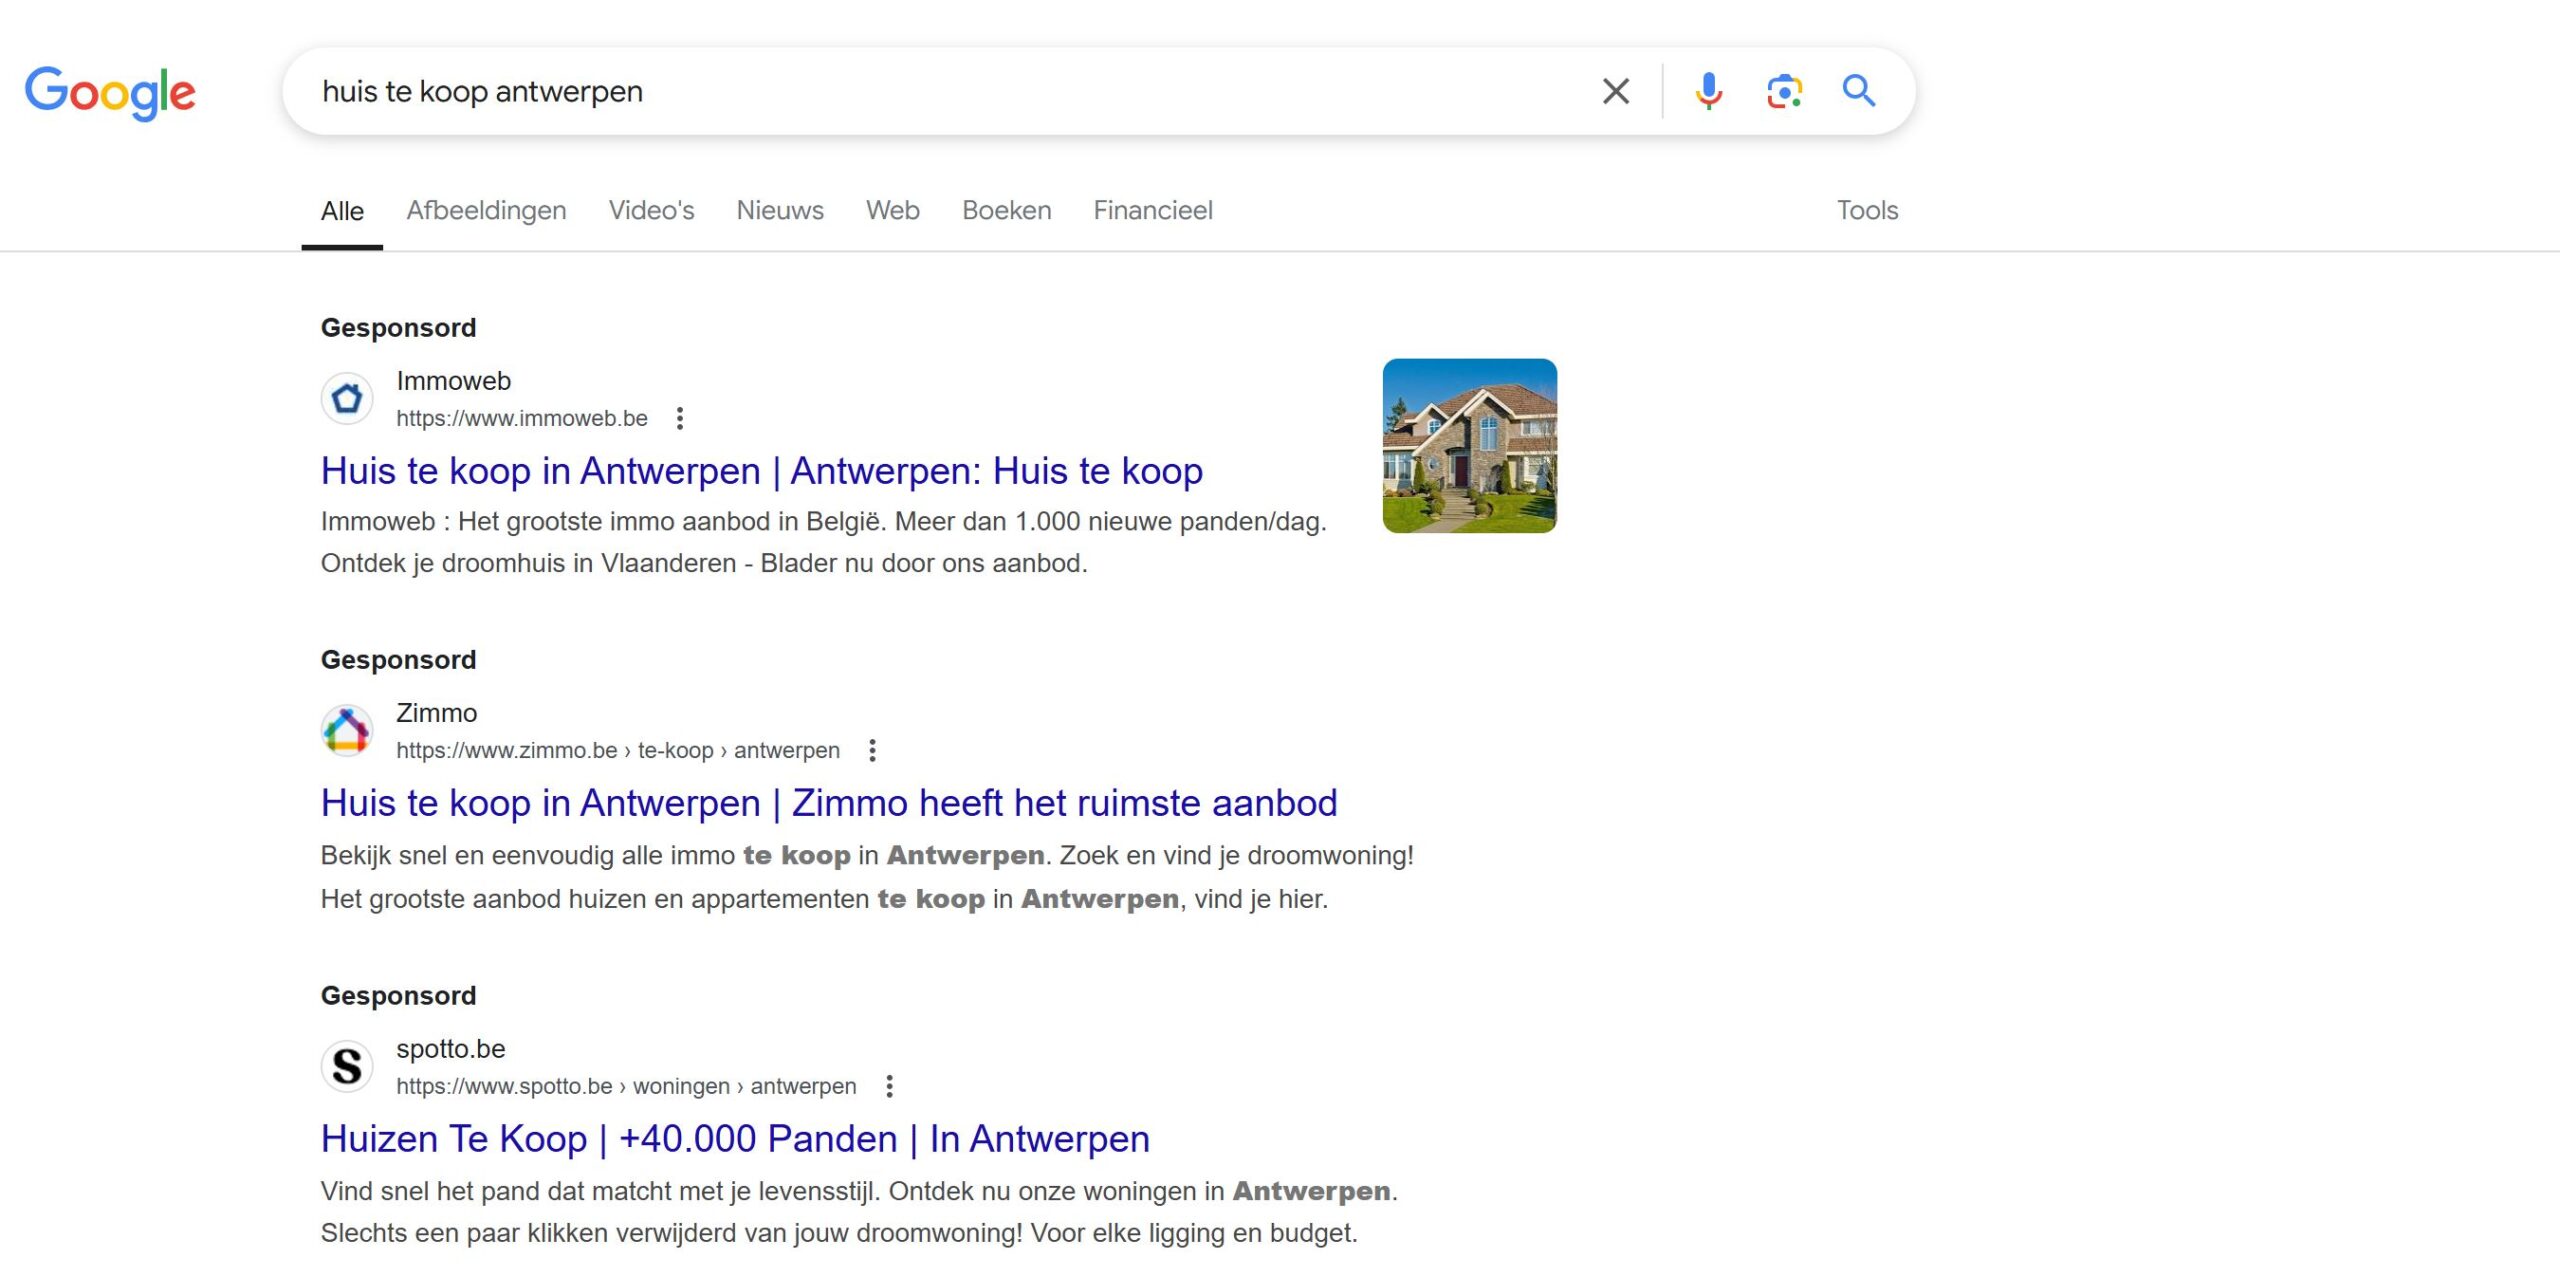
Task: Click the Gesponsord label above Immoweb
Action: (398, 328)
